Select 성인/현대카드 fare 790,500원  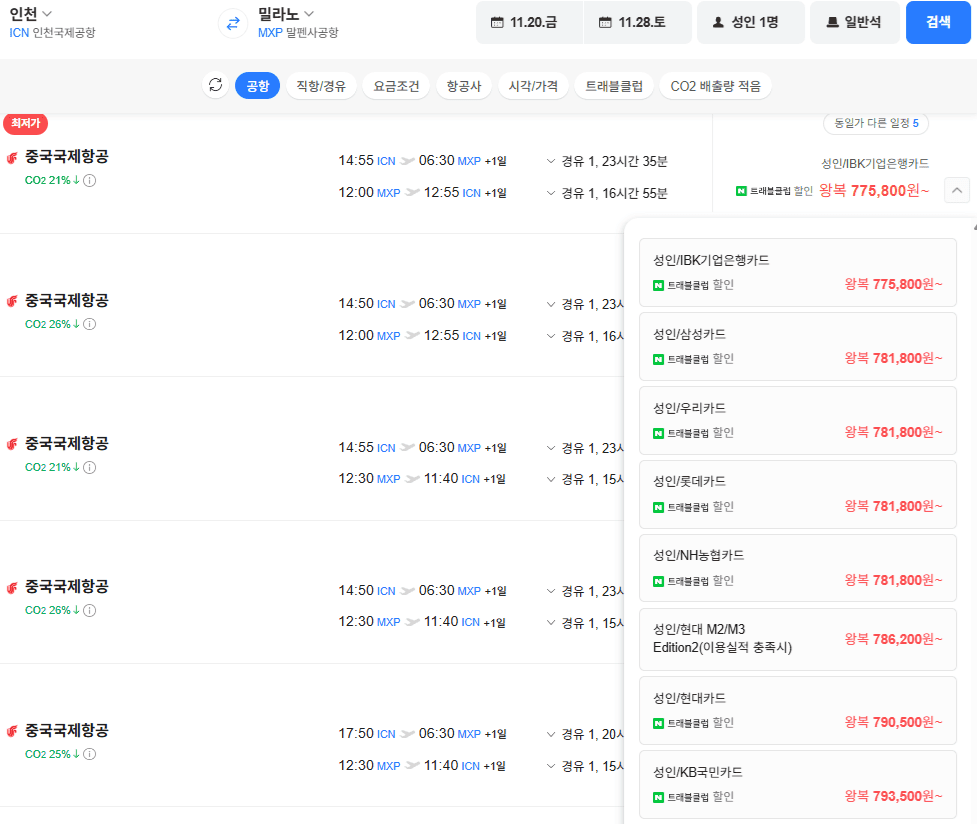point(798,711)
